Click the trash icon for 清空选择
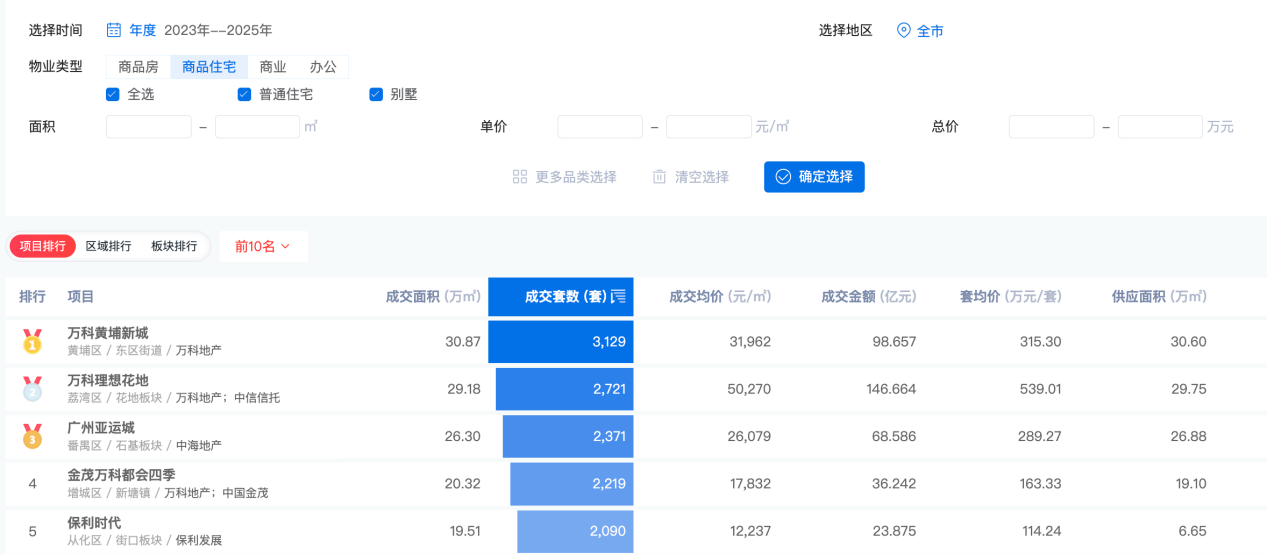 click(x=659, y=177)
